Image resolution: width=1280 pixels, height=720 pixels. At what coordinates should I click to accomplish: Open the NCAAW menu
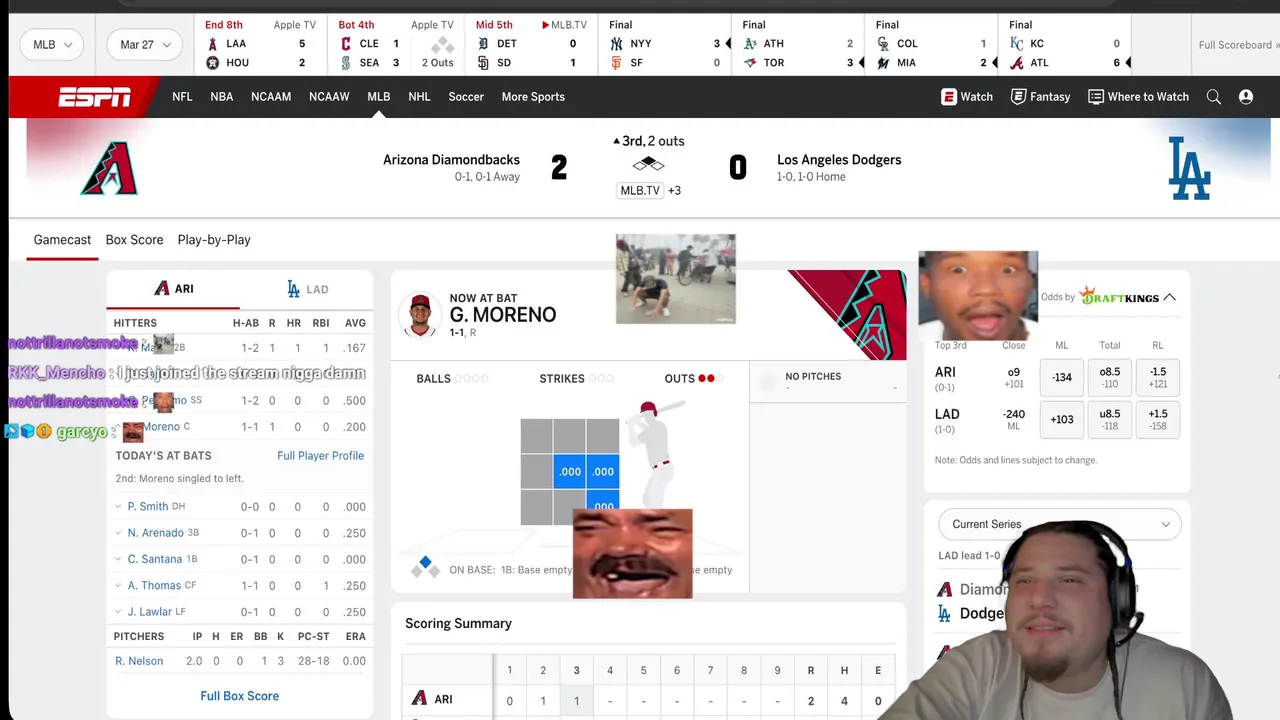[329, 97]
